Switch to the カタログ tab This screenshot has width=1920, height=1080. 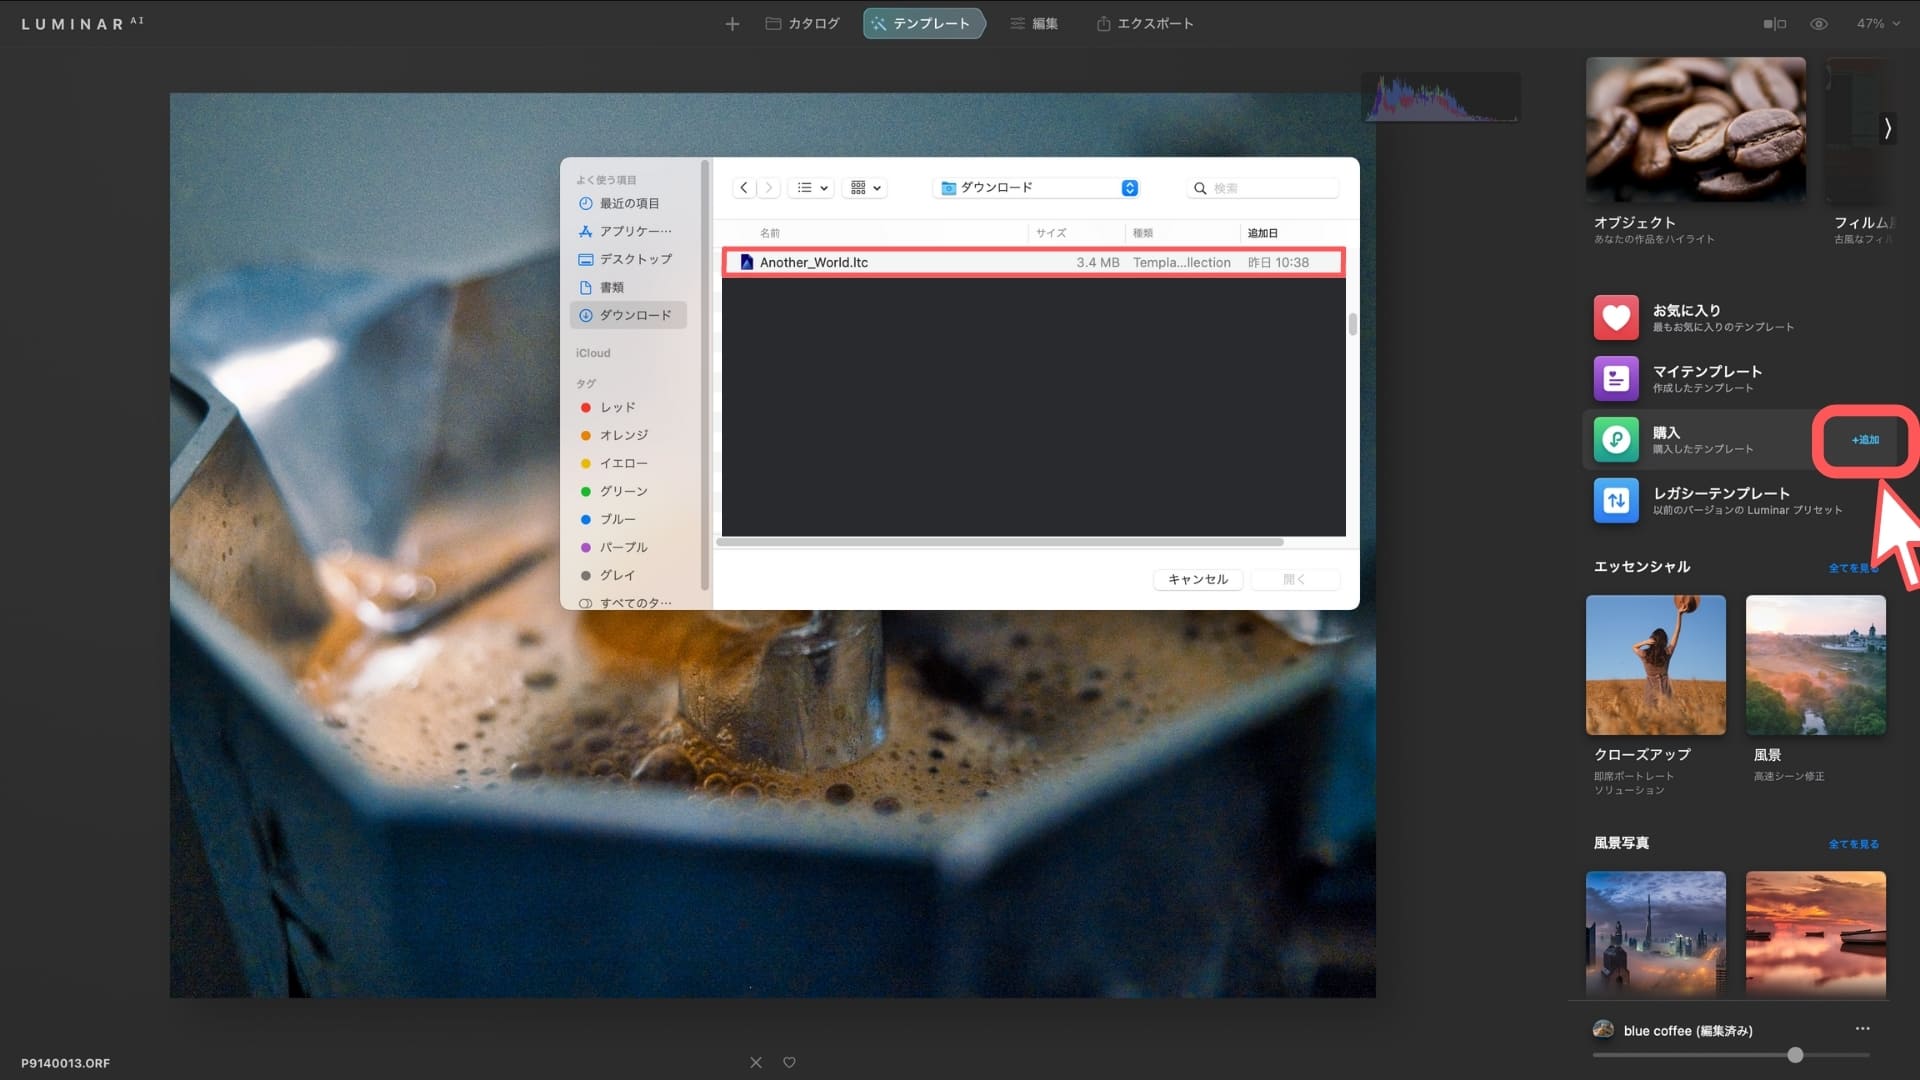point(802,23)
